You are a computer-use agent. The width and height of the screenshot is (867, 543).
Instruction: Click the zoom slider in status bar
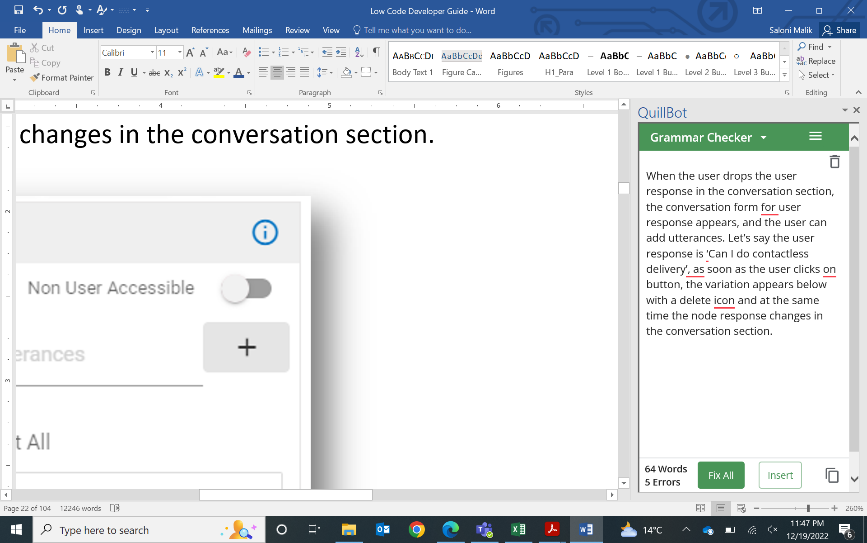pos(810,508)
